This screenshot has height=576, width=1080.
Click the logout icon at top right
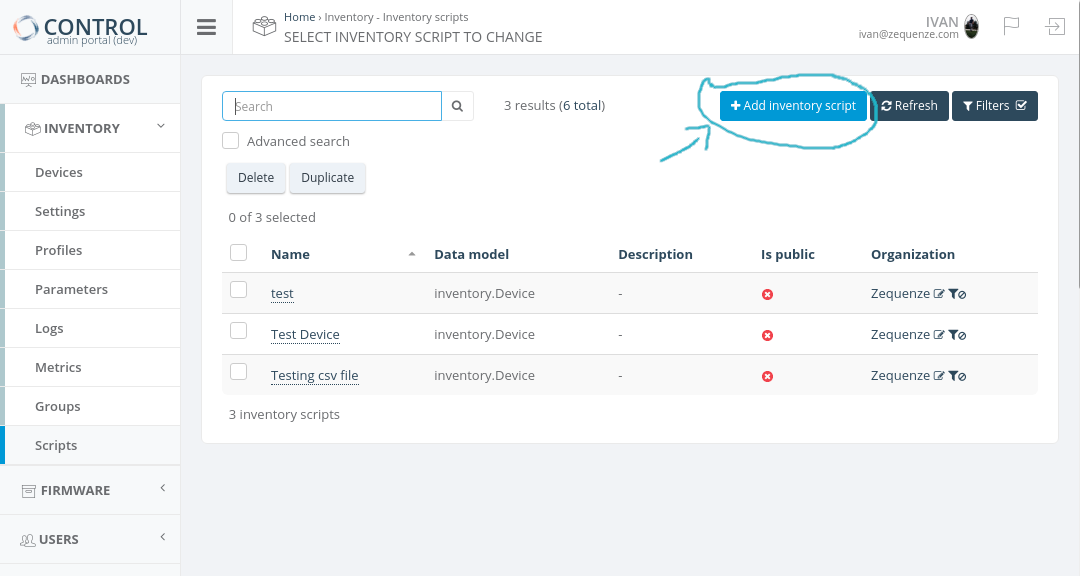1055,26
